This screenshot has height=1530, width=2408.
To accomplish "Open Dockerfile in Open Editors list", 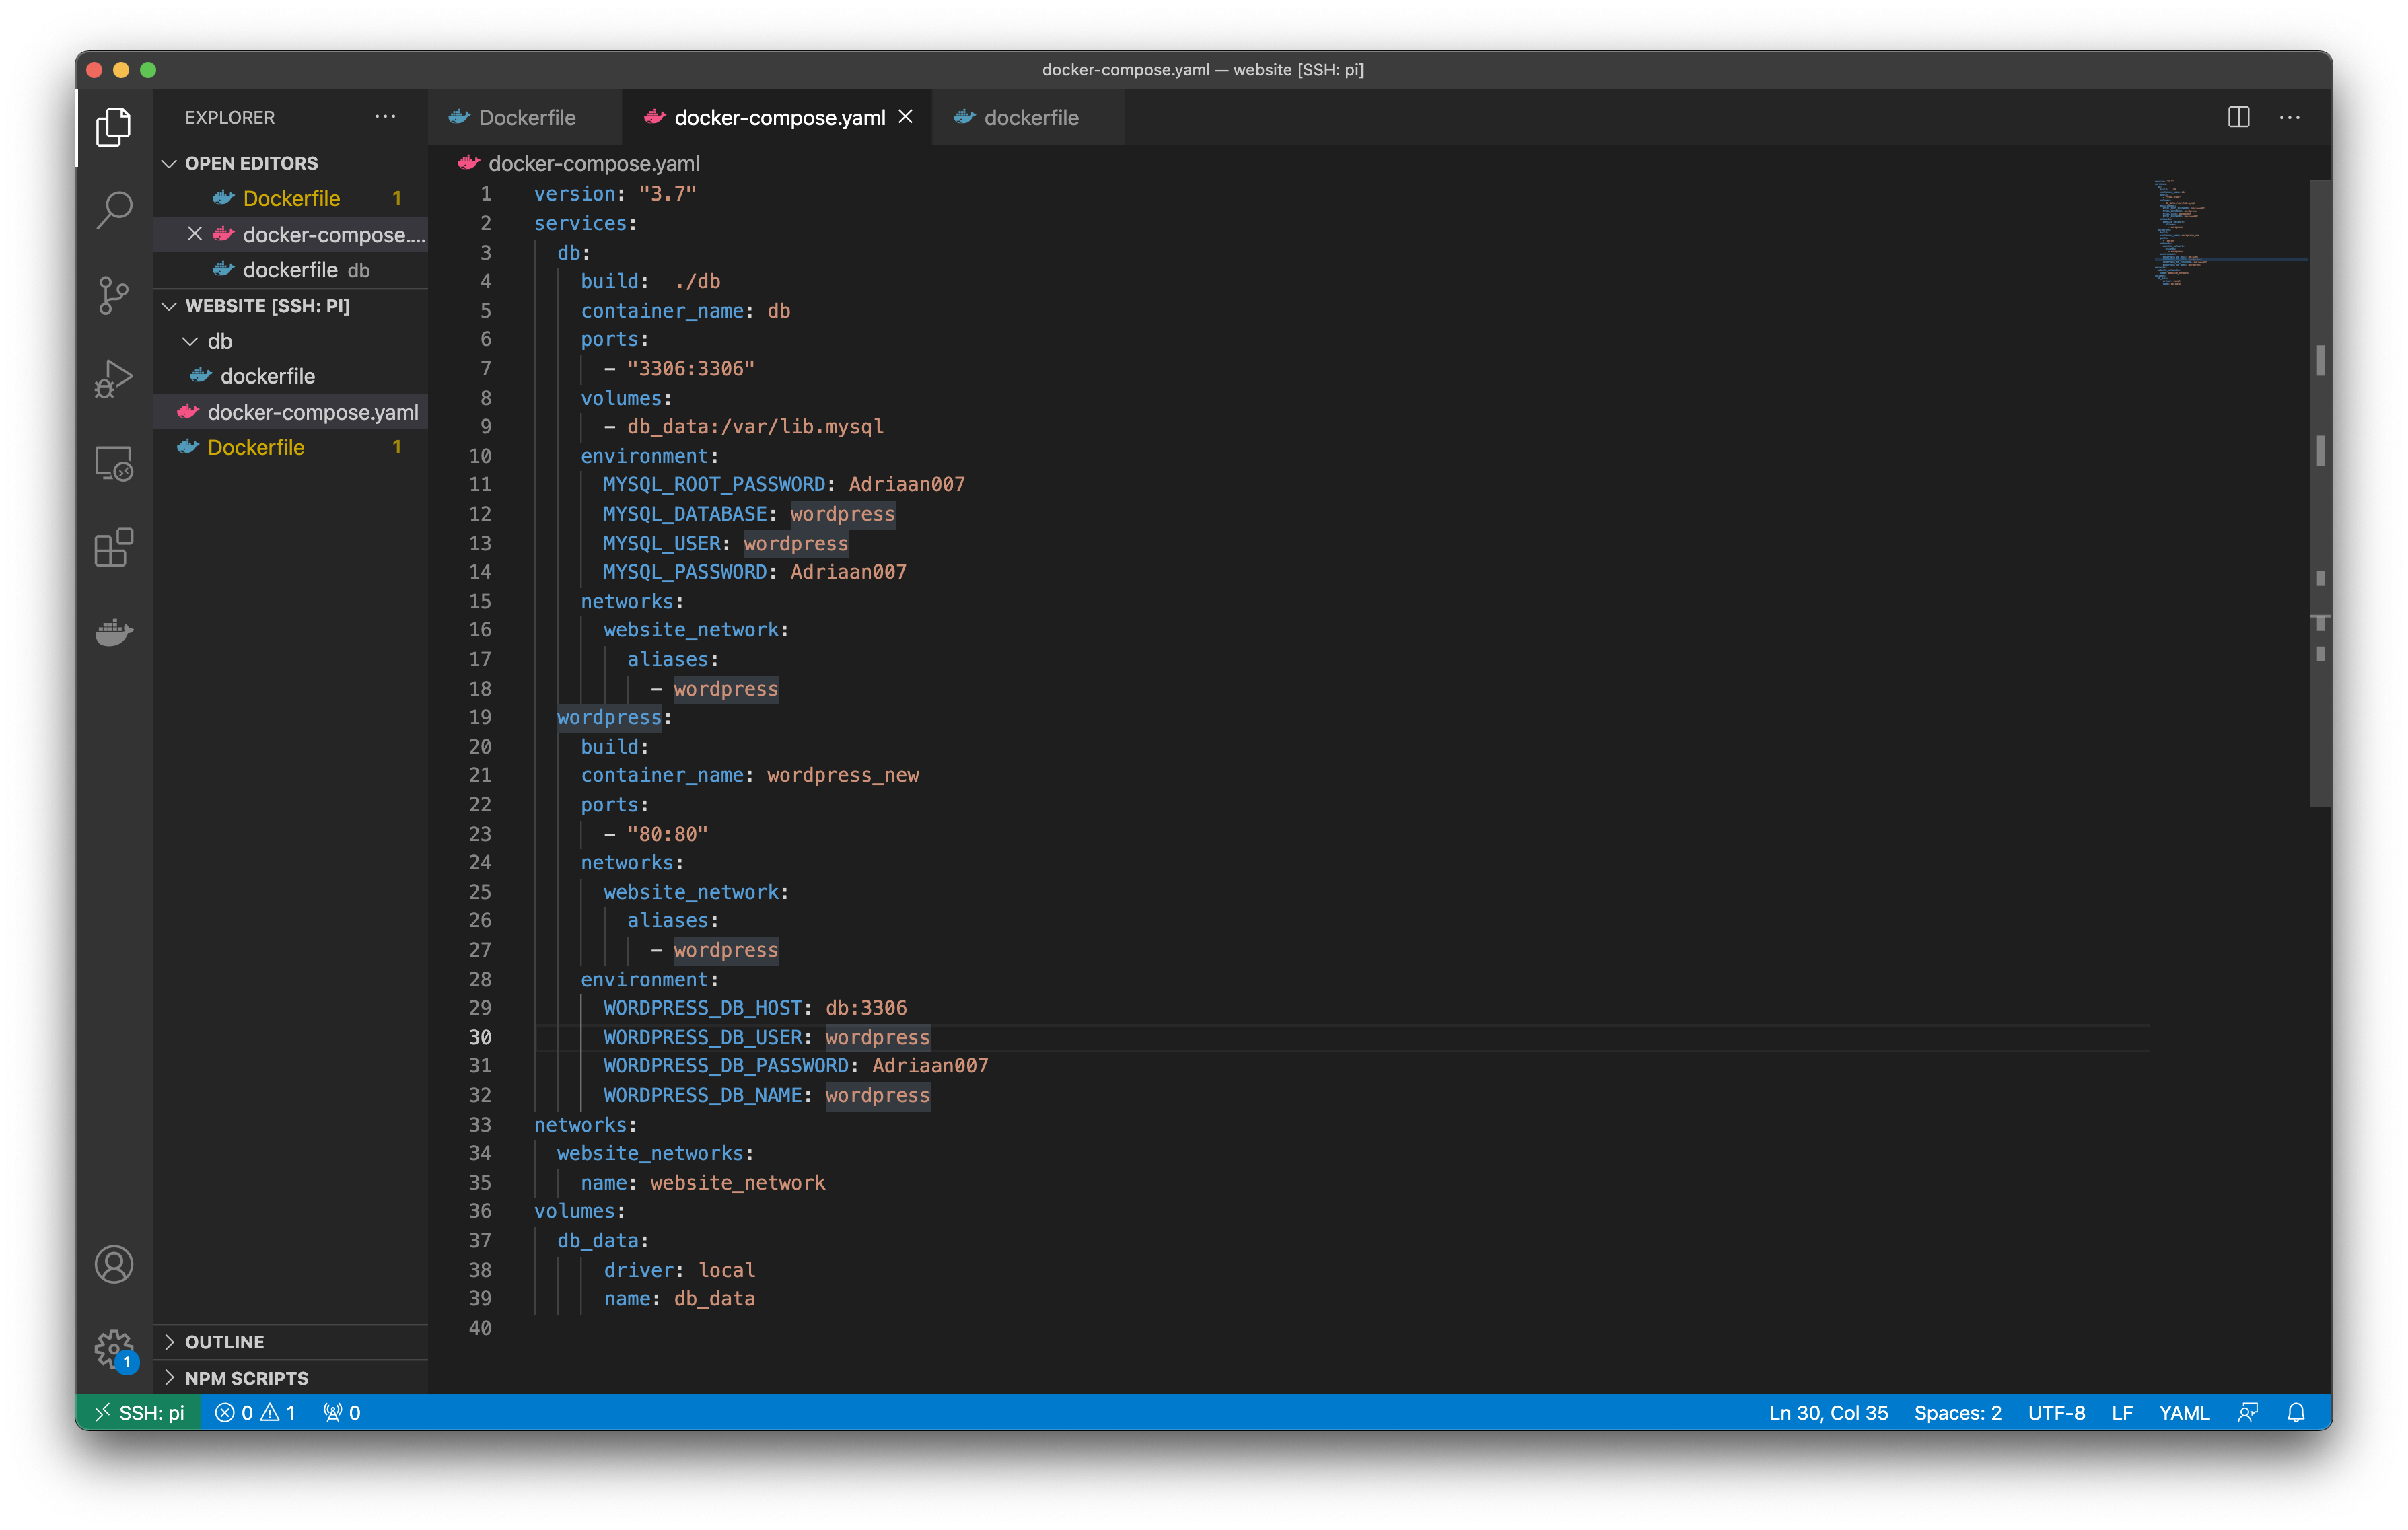I will pyautogui.click(x=290, y=198).
